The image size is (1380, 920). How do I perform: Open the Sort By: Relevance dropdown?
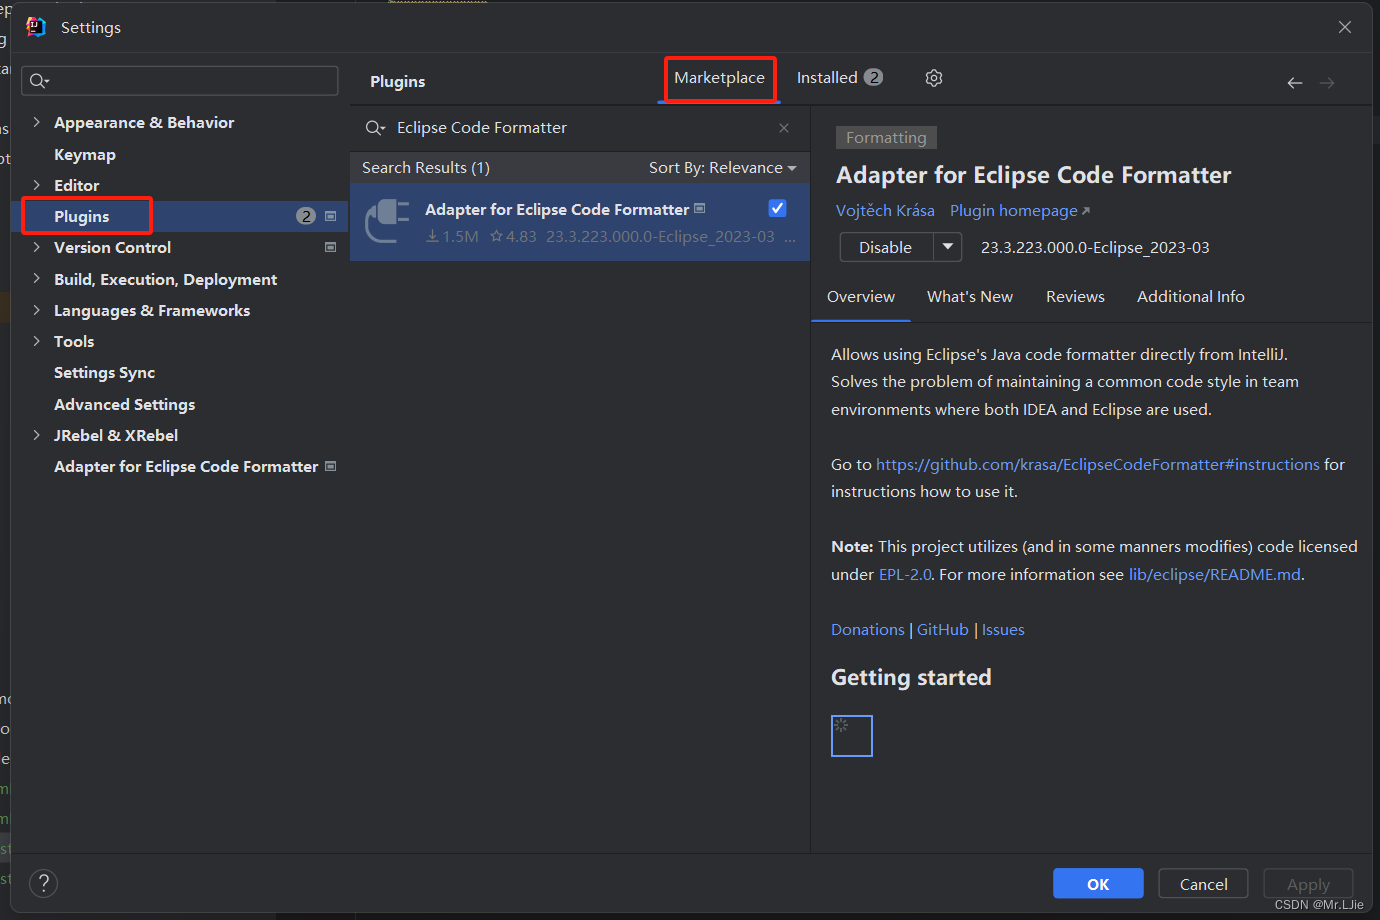[722, 168]
